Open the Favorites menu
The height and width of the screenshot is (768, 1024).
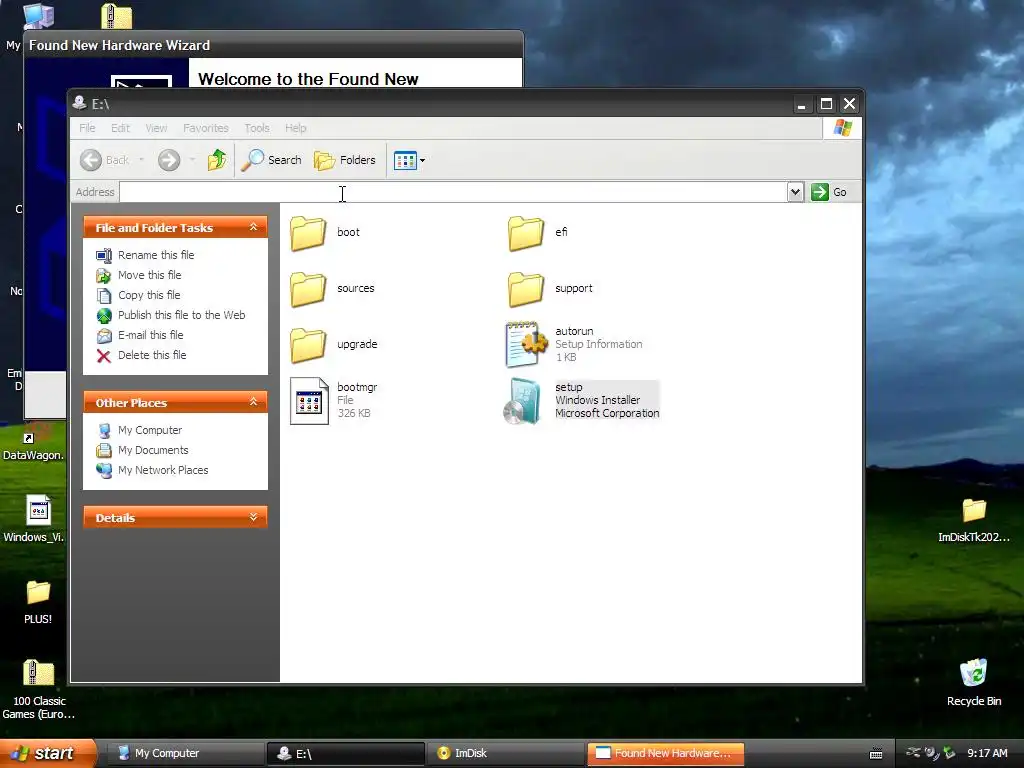(x=206, y=128)
